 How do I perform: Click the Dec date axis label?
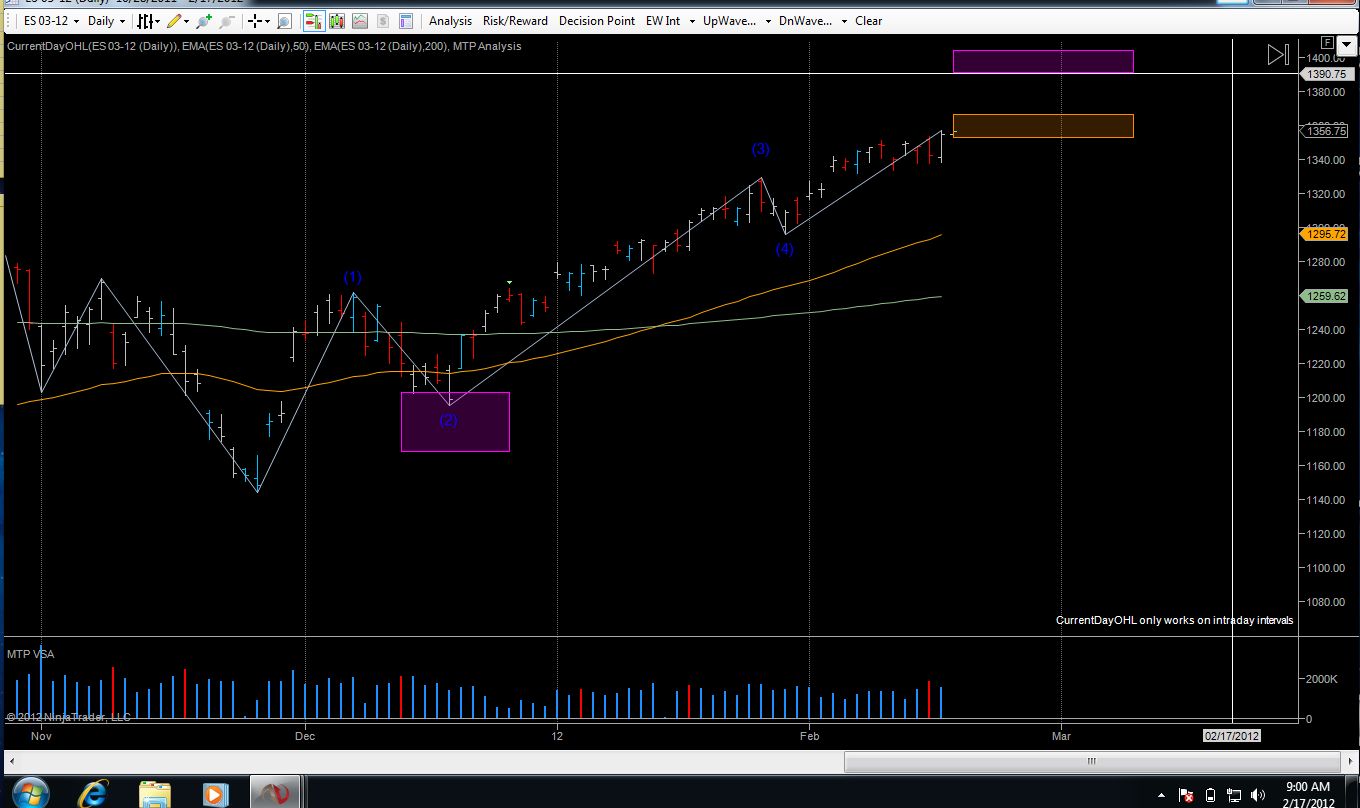coord(305,736)
